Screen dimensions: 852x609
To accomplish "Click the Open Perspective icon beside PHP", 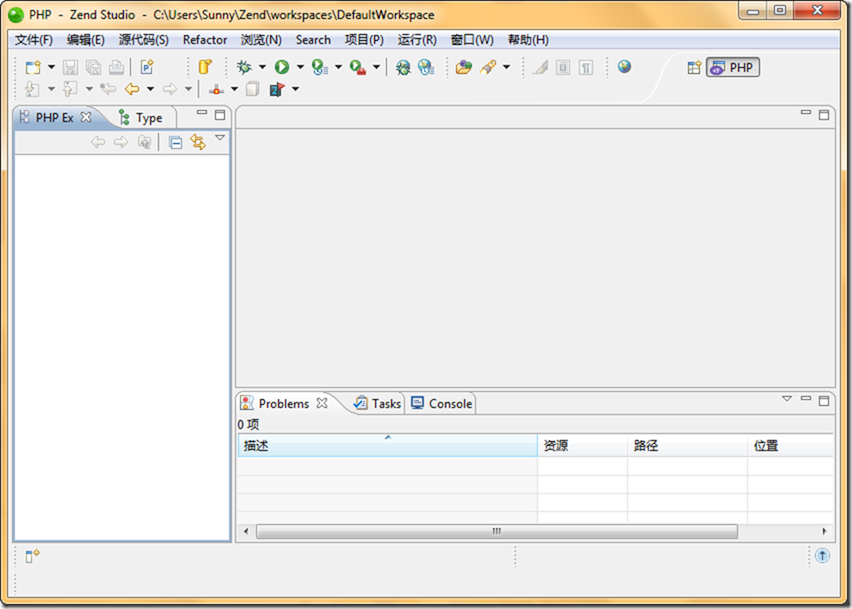I will click(694, 67).
